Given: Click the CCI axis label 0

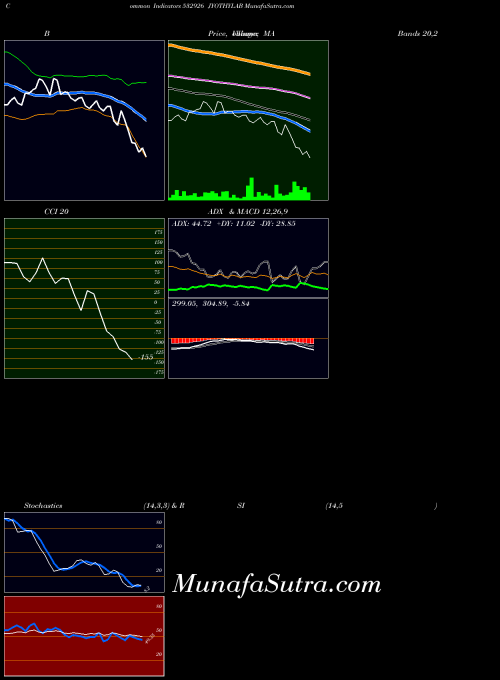Looking at the screenshot, I should [156, 302].
